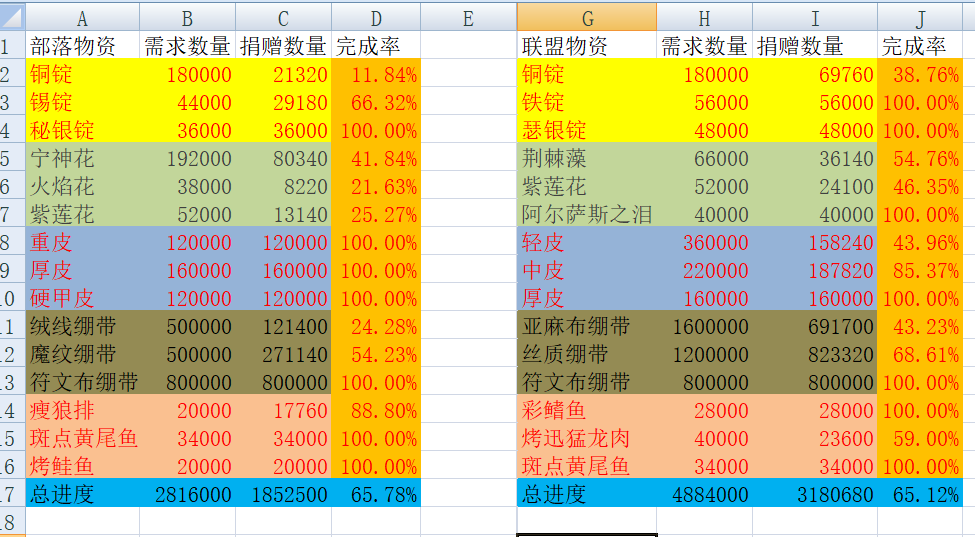975x537 pixels.
Task: Select the highlighted column G header
Action: pos(587,17)
